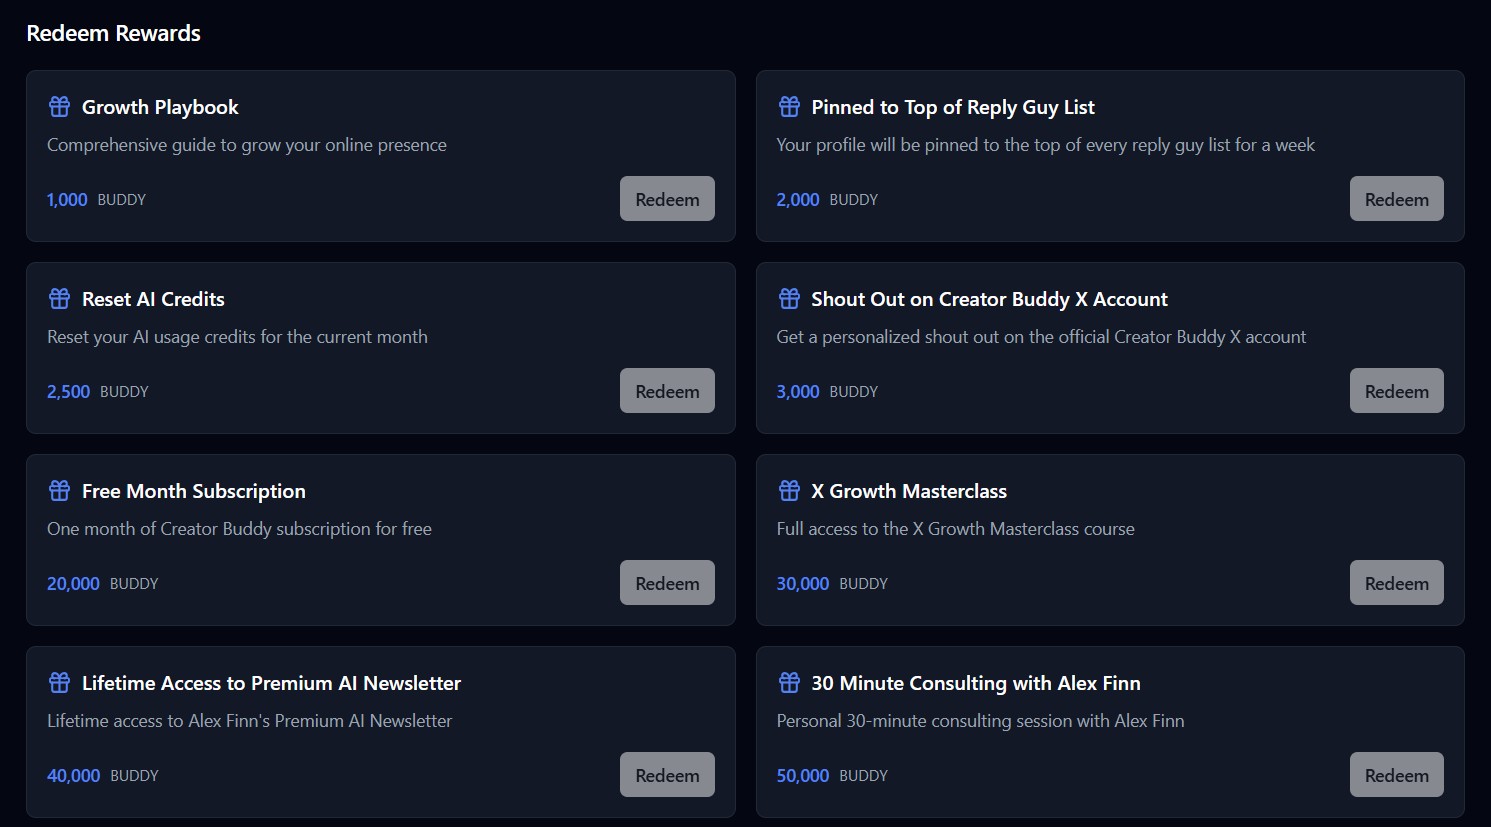Viewport: 1491px width, 827px height.
Task: Click the gift icon beside Pinned to Top reward
Action: (789, 106)
